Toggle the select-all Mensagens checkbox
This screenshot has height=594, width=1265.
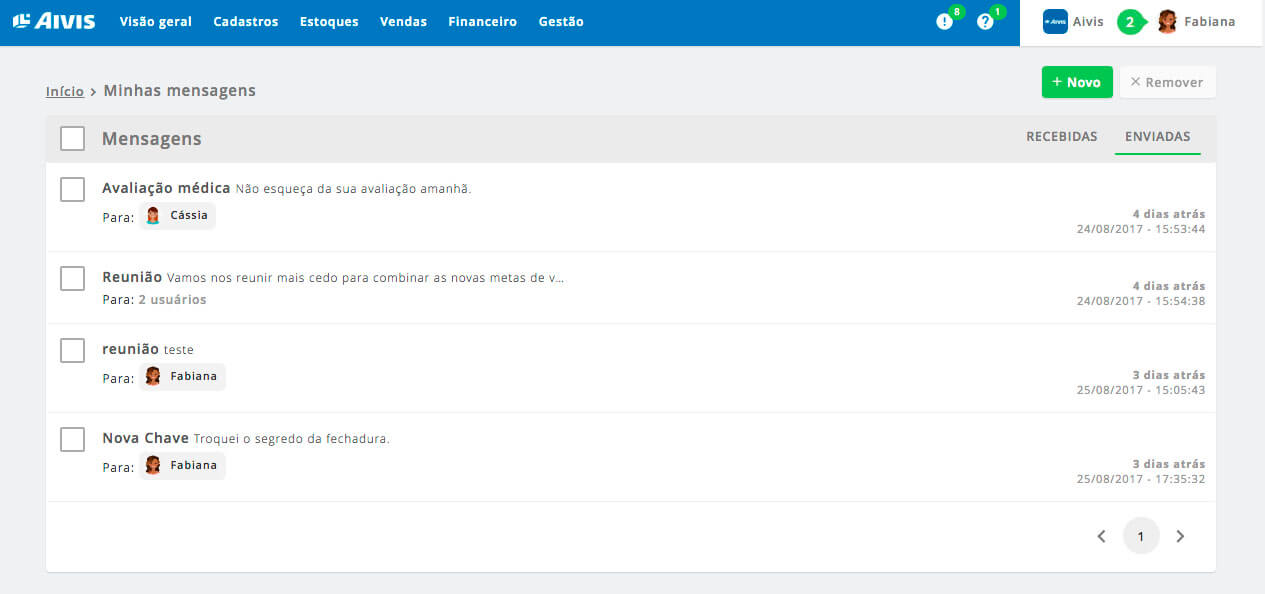tap(72, 138)
